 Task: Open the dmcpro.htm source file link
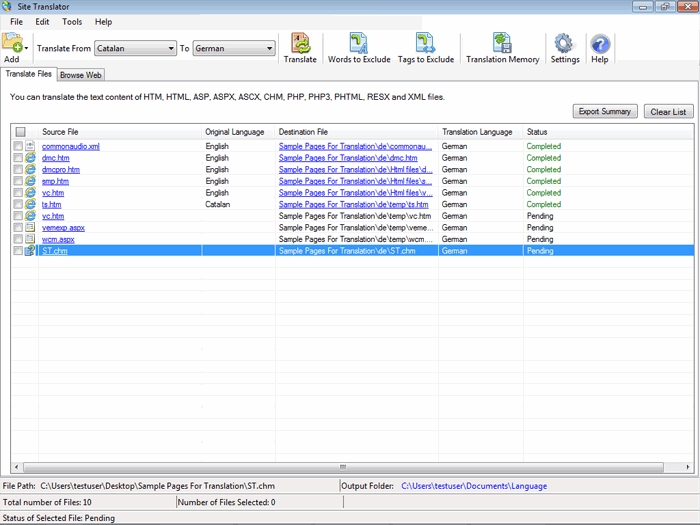(x=61, y=170)
